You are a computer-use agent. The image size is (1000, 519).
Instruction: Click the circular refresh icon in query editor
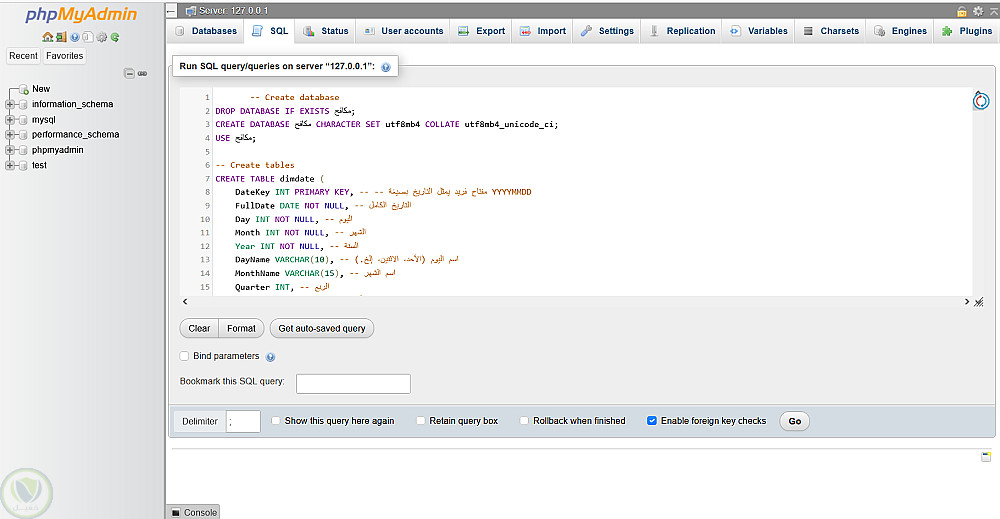coord(981,101)
